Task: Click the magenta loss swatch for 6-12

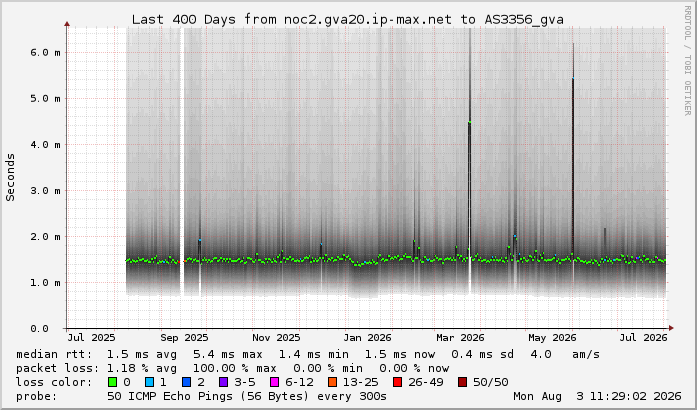Action: pyautogui.click(x=275, y=382)
